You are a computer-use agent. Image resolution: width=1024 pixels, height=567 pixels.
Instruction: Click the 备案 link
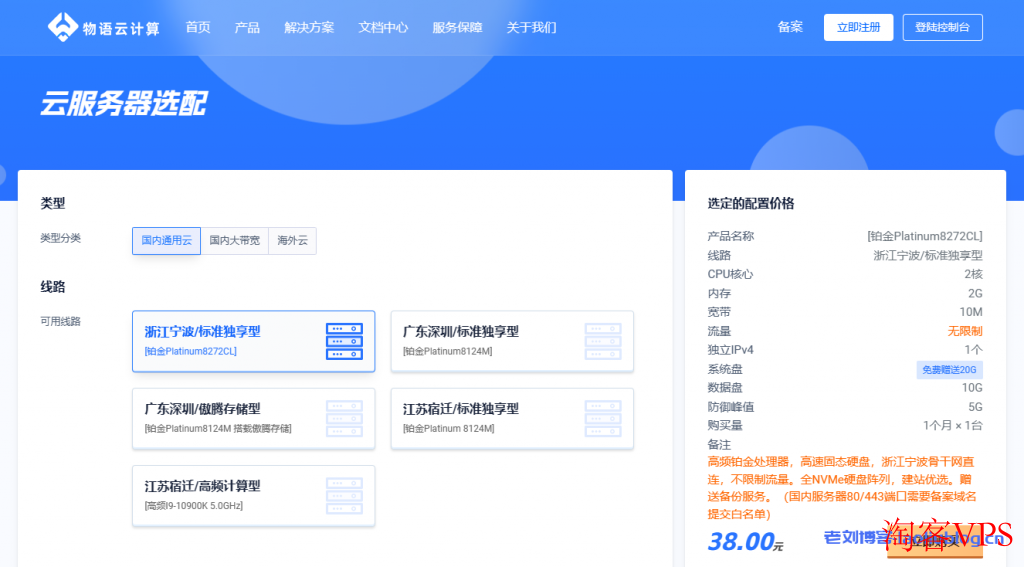[790, 27]
